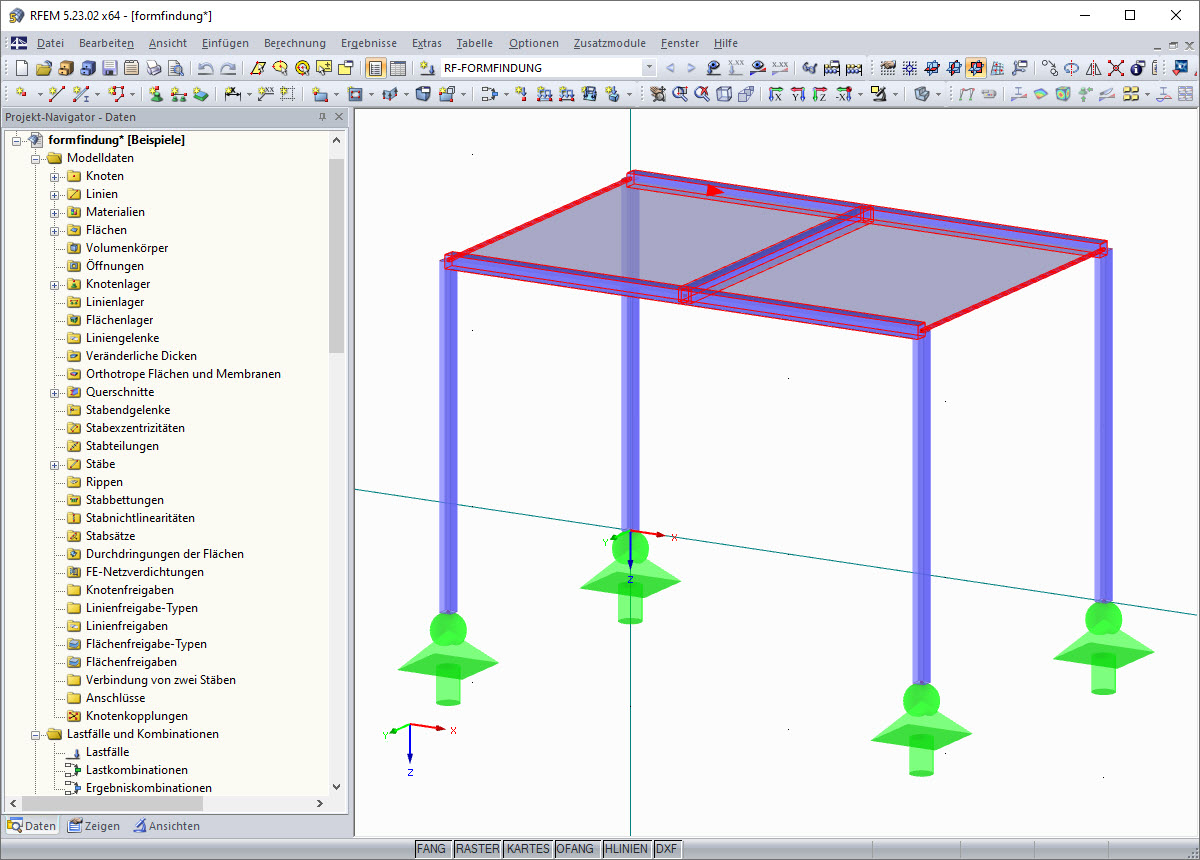The image size is (1200, 860).
Task: Click the new solid tool icon
Action: [x=424, y=94]
